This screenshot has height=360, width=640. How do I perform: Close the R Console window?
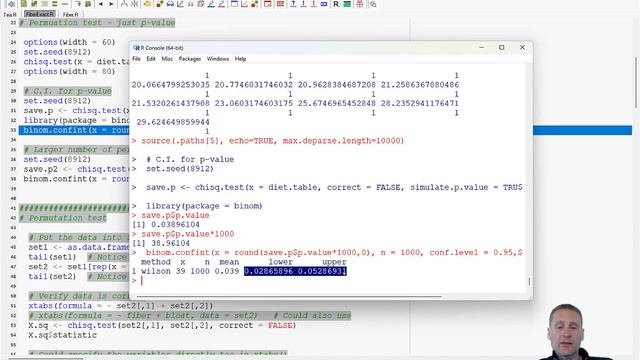[522, 47]
